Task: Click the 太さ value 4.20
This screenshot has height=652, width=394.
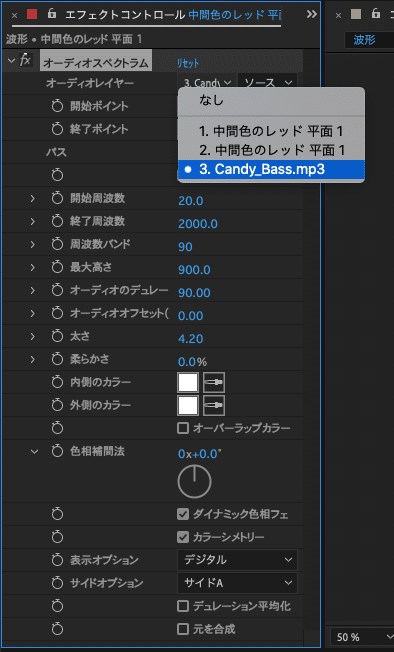Action: [x=191, y=339]
